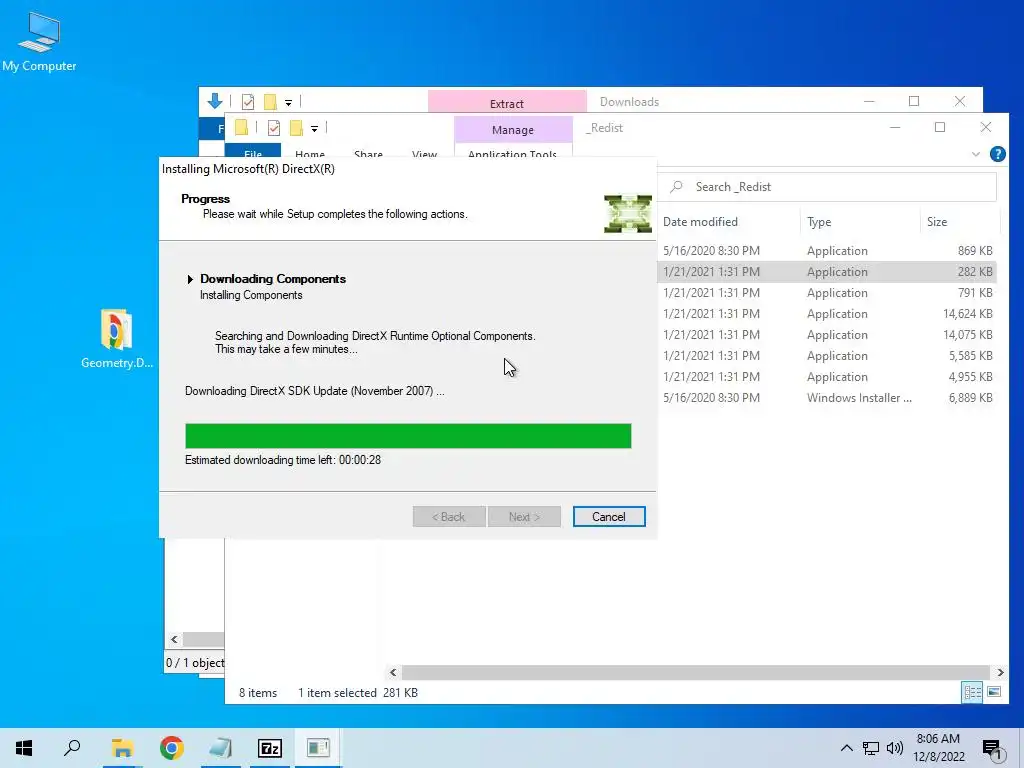Viewport: 1024px width, 768px height.
Task: Open File Explorer from the taskbar
Action: click(122, 748)
